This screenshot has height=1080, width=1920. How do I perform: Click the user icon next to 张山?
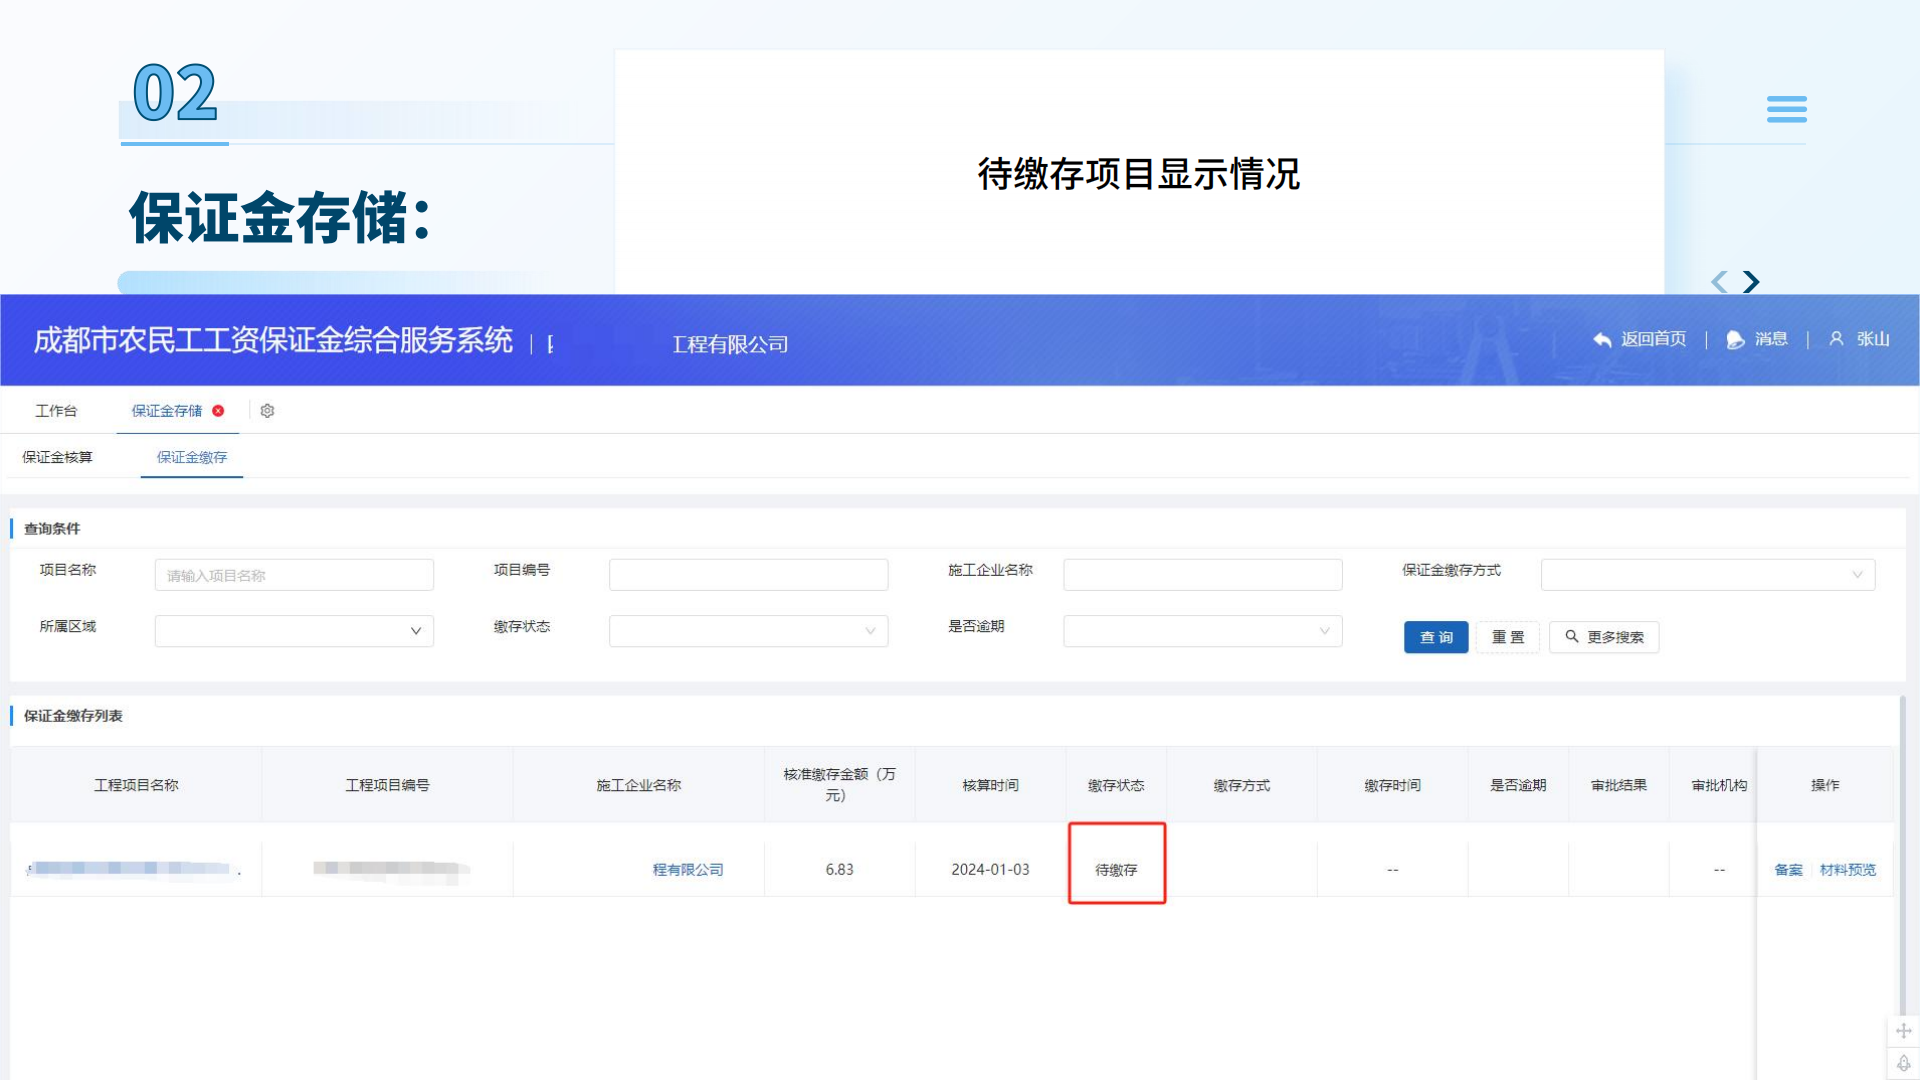click(1837, 339)
